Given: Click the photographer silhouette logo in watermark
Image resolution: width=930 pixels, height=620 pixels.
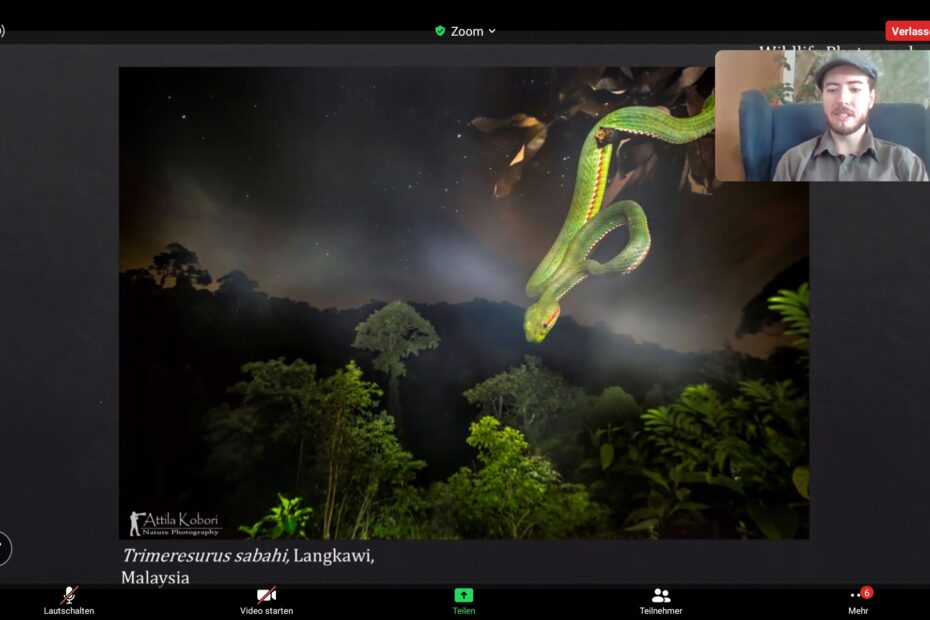Looking at the screenshot, I should click(x=137, y=523).
